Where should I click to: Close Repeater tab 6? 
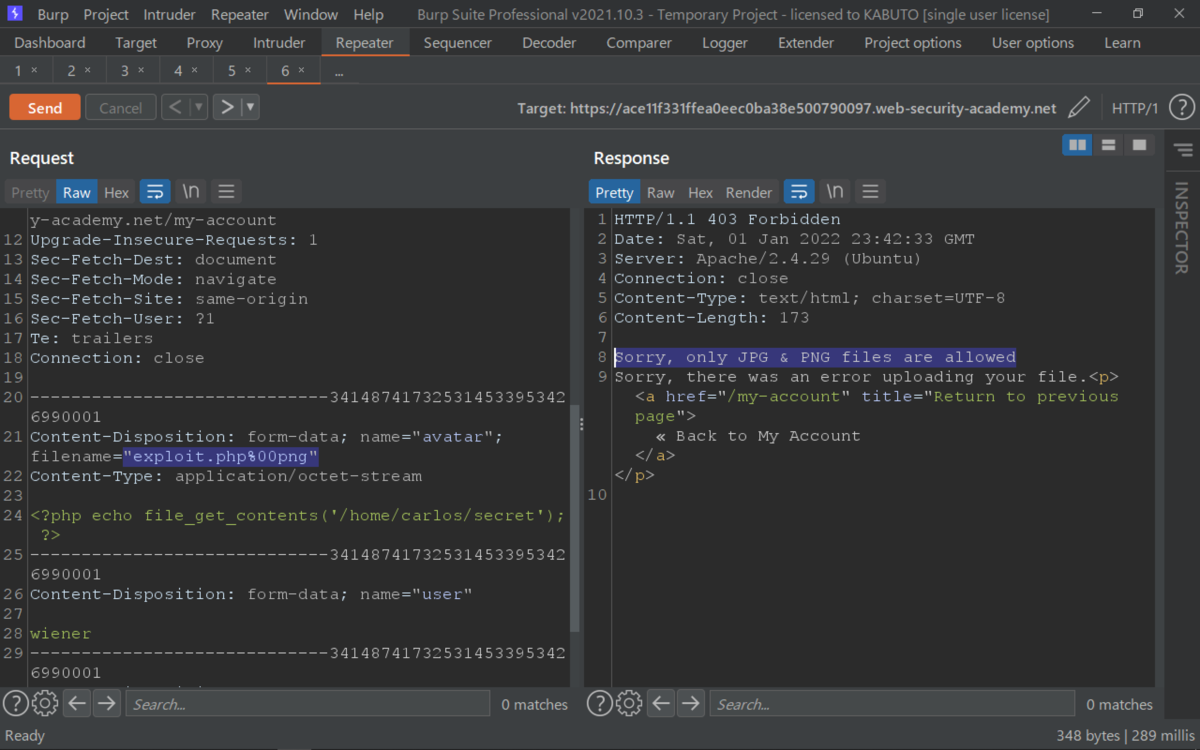(x=302, y=71)
